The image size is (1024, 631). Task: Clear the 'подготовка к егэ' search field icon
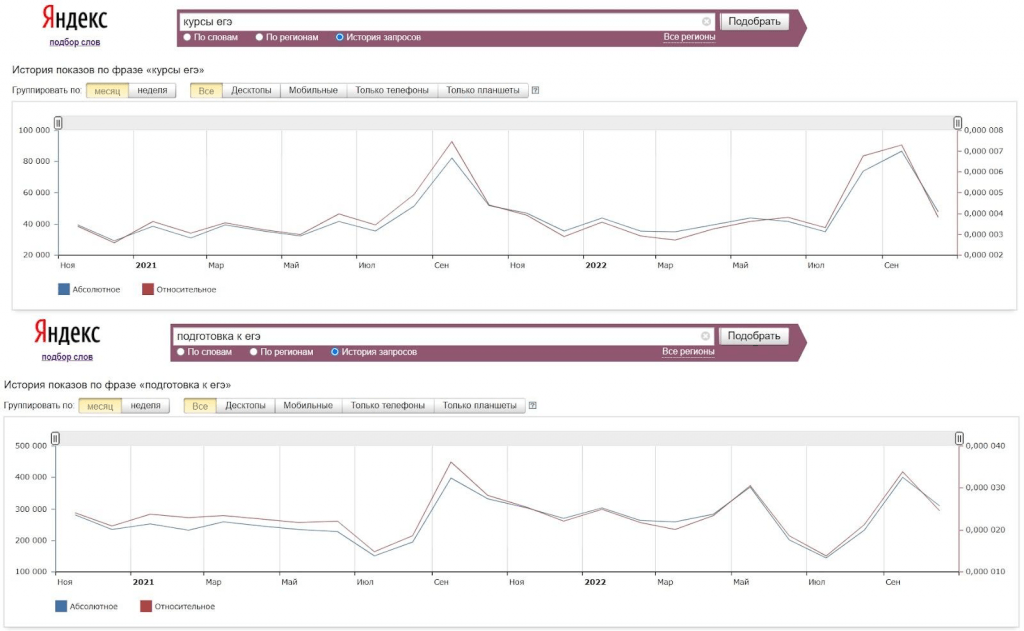click(705, 336)
